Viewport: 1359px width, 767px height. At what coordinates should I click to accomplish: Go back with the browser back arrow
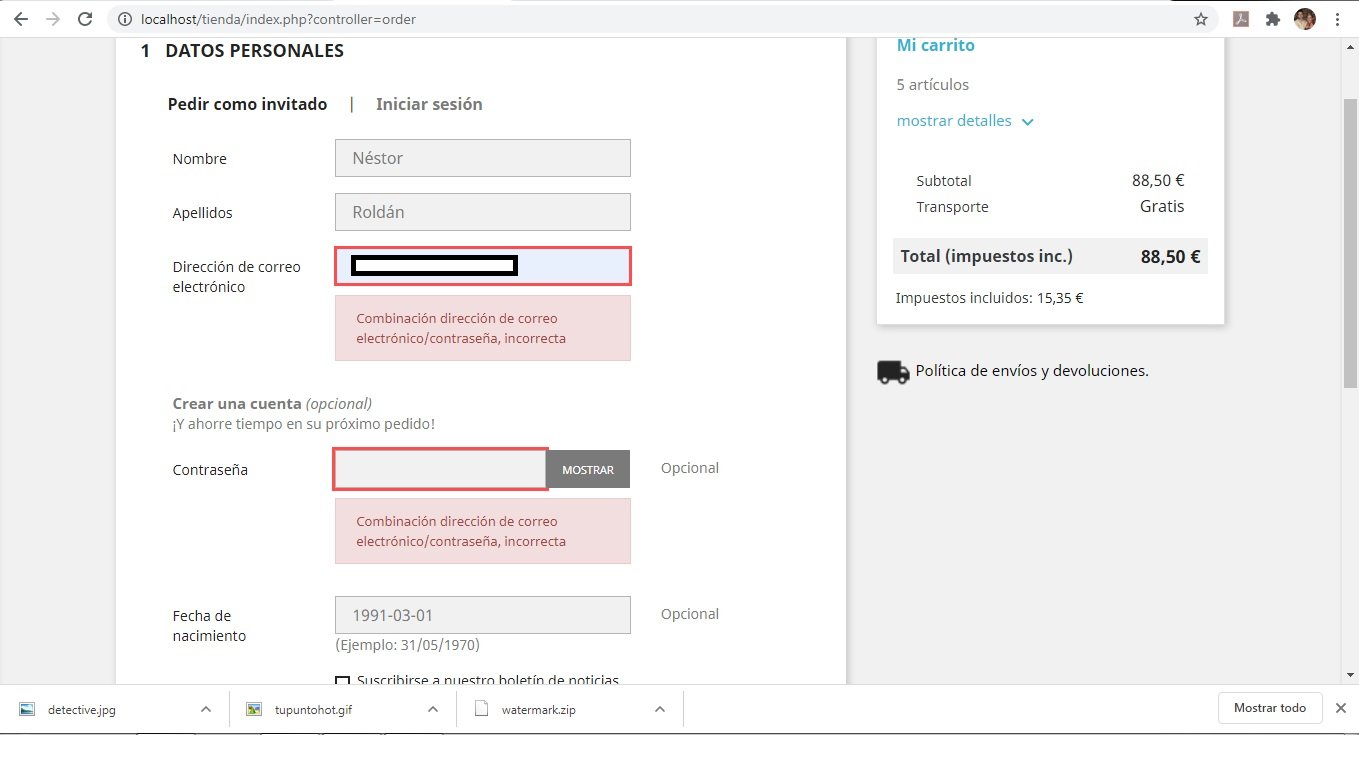click(x=21, y=19)
